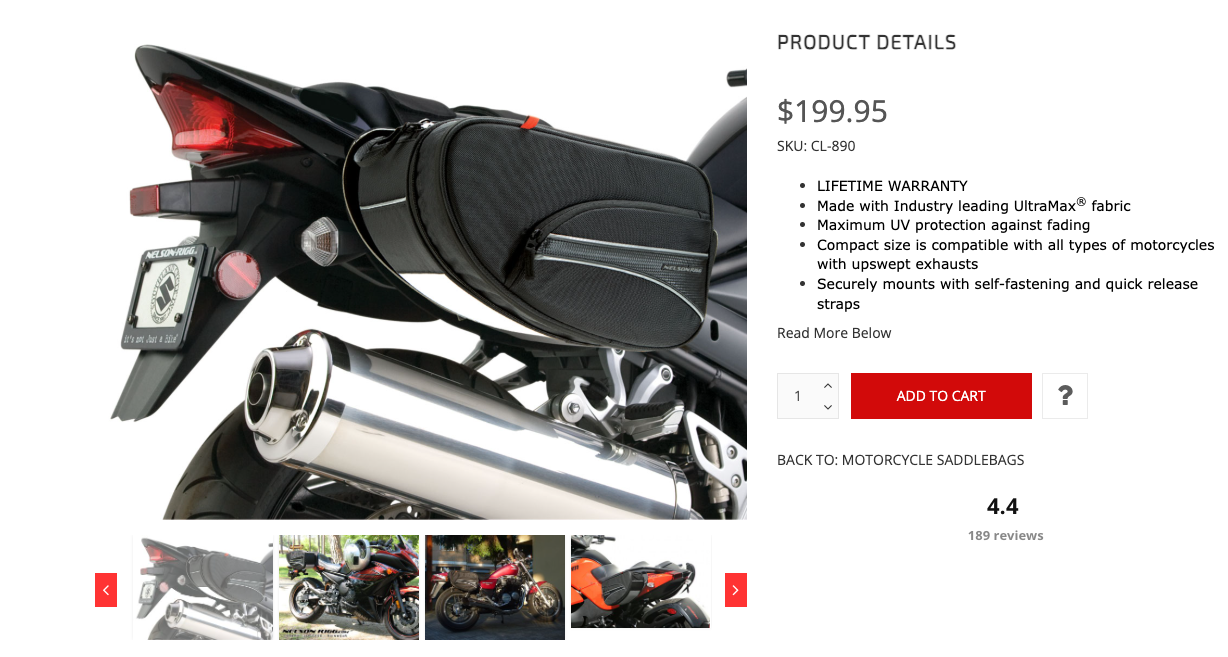Select the Product Details heading
The height and width of the screenshot is (657, 1228).
coord(867,43)
